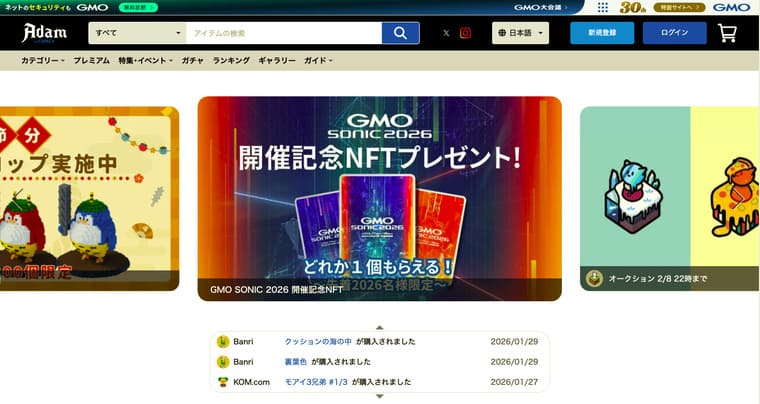This screenshot has width=760, height=404.
Task: Open the Instagram icon link
Action: (x=465, y=33)
